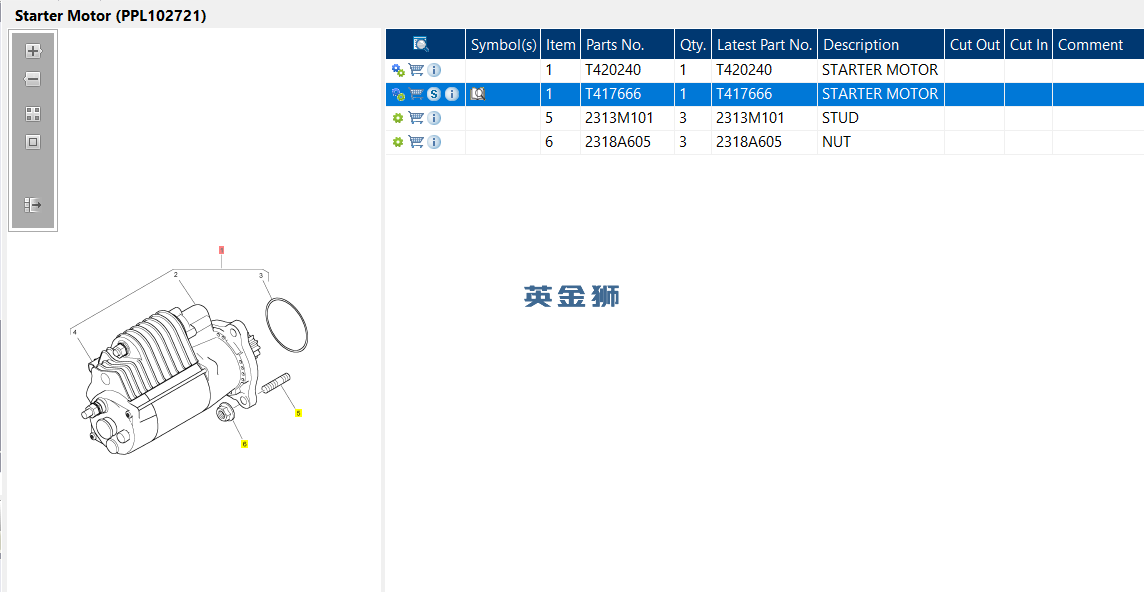Click callout 2 on the starter diagram
Image resolution: width=1144 pixels, height=592 pixels.
point(176,274)
